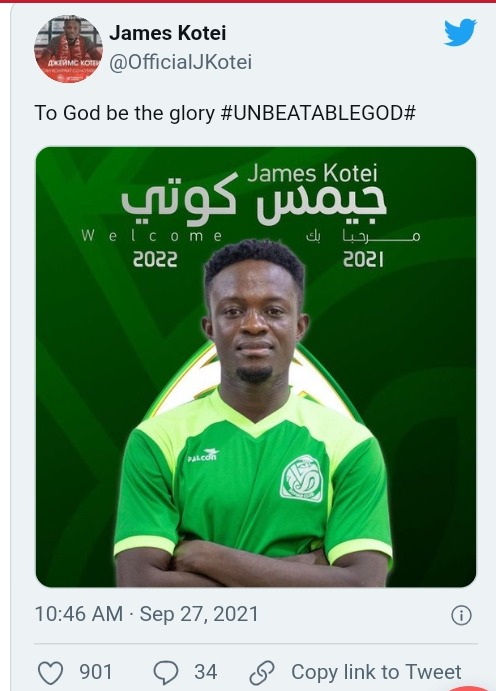Open the welcome announcement image
Image resolution: width=496 pixels, height=691 pixels.
(256, 367)
